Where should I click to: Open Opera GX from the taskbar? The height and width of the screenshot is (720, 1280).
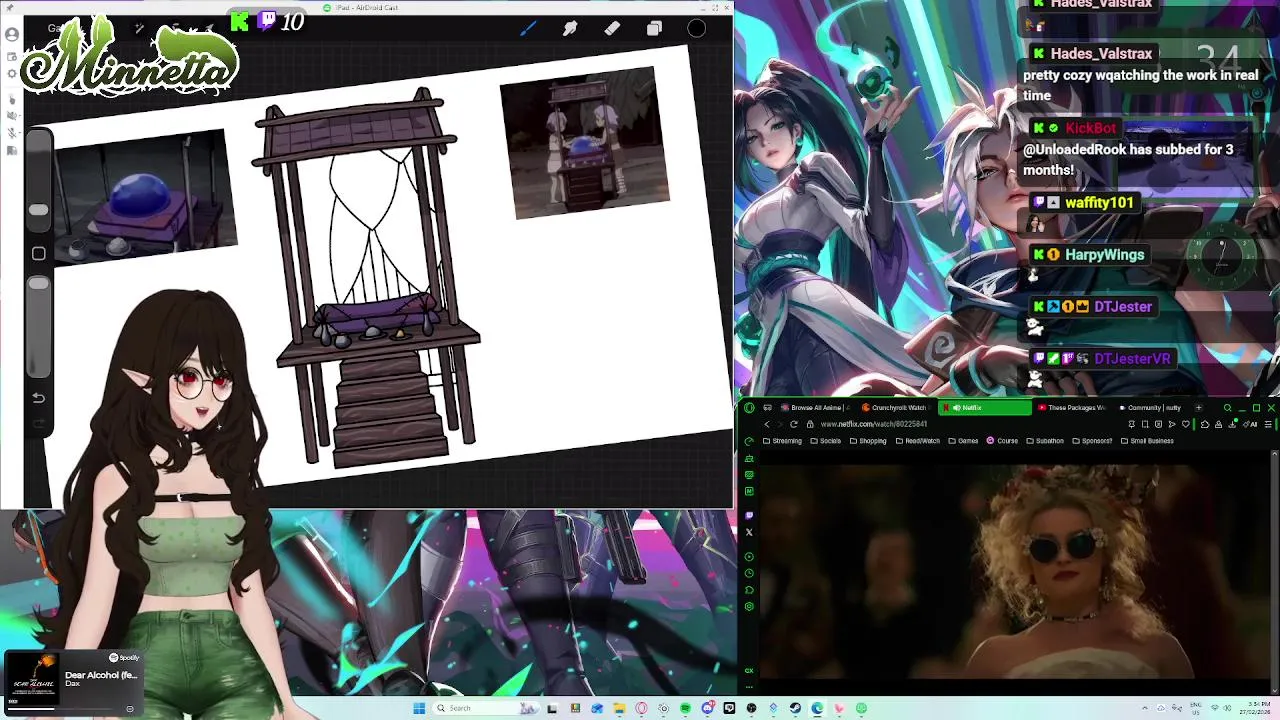641,708
